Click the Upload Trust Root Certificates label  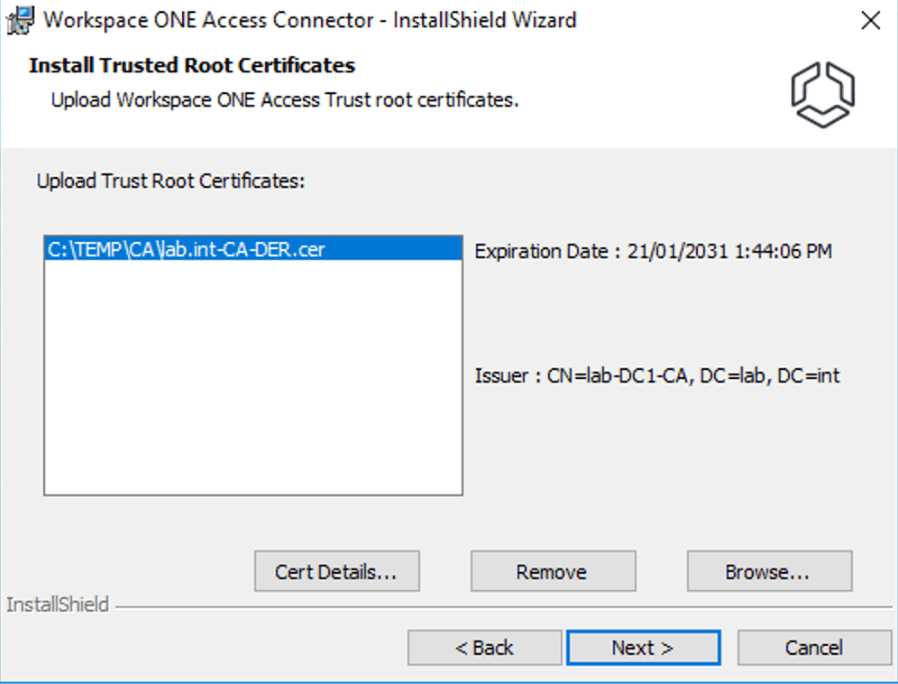click(170, 181)
